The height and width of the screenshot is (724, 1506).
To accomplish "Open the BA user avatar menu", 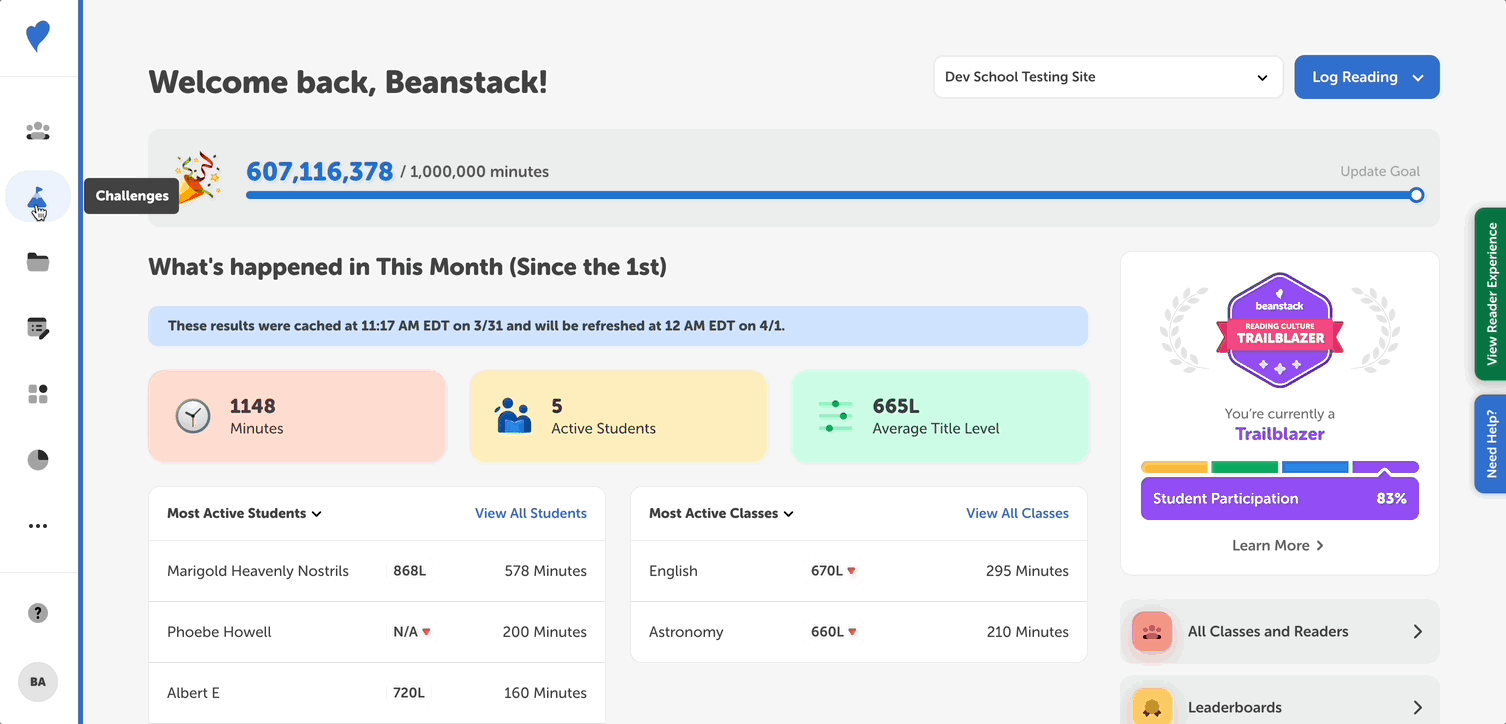I will pyautogui.click(x=38, y=682).
